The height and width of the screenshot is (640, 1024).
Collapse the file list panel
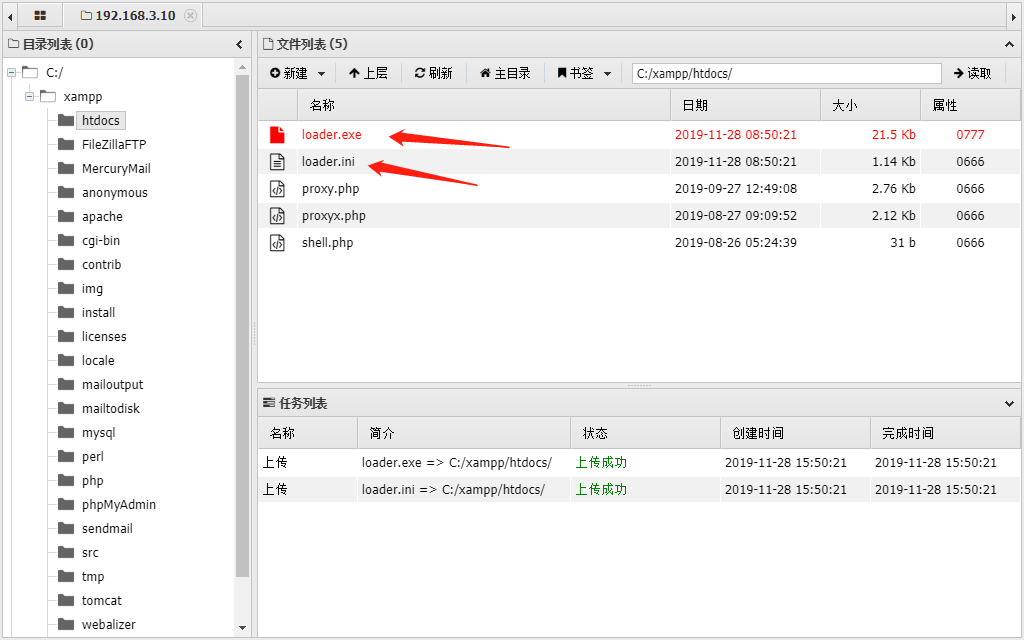[1009, 44]
